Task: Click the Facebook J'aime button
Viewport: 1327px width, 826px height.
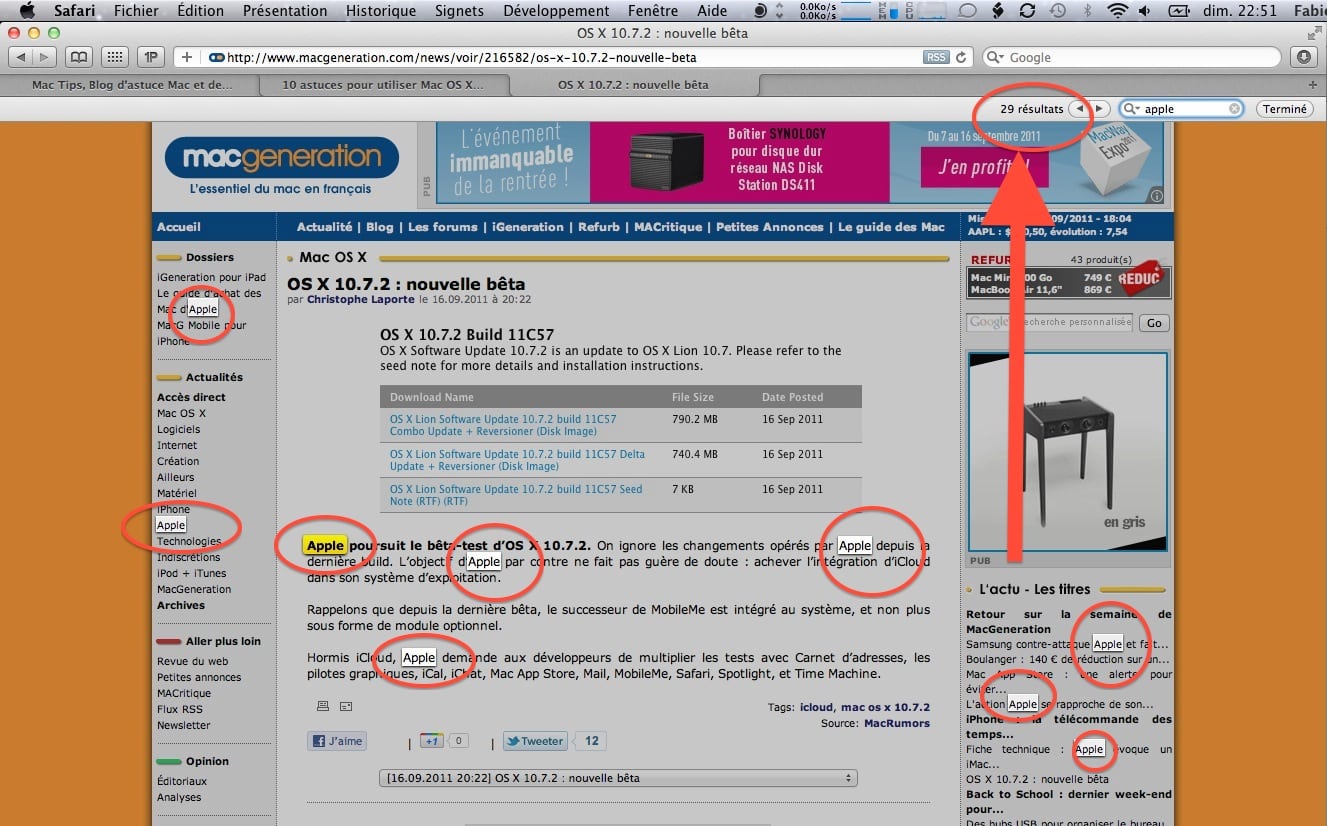Action: tap(337, 741)
